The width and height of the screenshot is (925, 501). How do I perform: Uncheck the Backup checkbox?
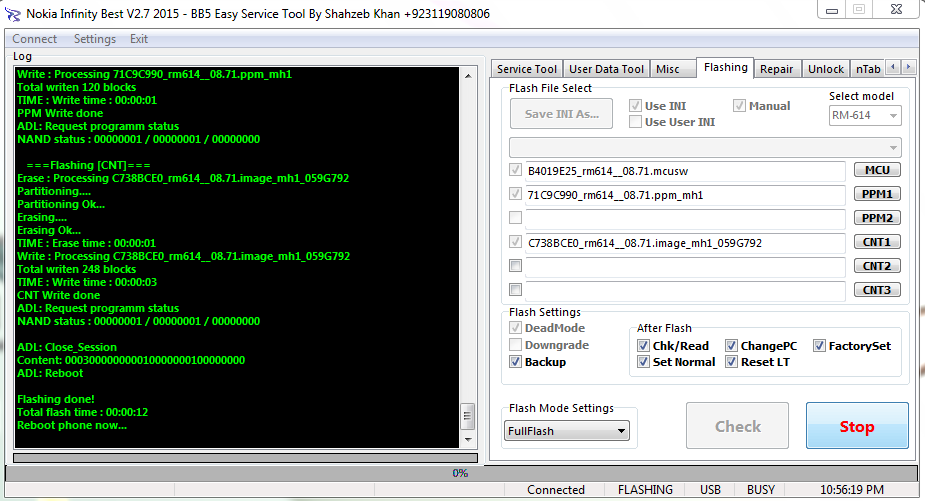click(516, 362)
